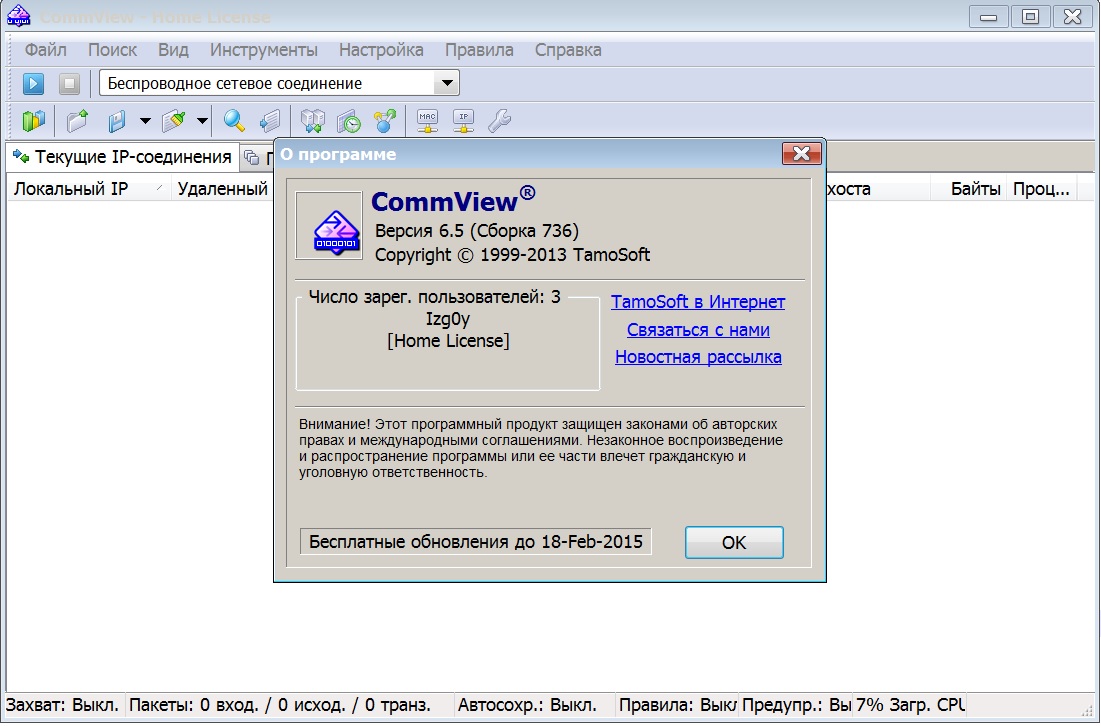
Task: Open settings with the wrench icon
Action: 499,121
